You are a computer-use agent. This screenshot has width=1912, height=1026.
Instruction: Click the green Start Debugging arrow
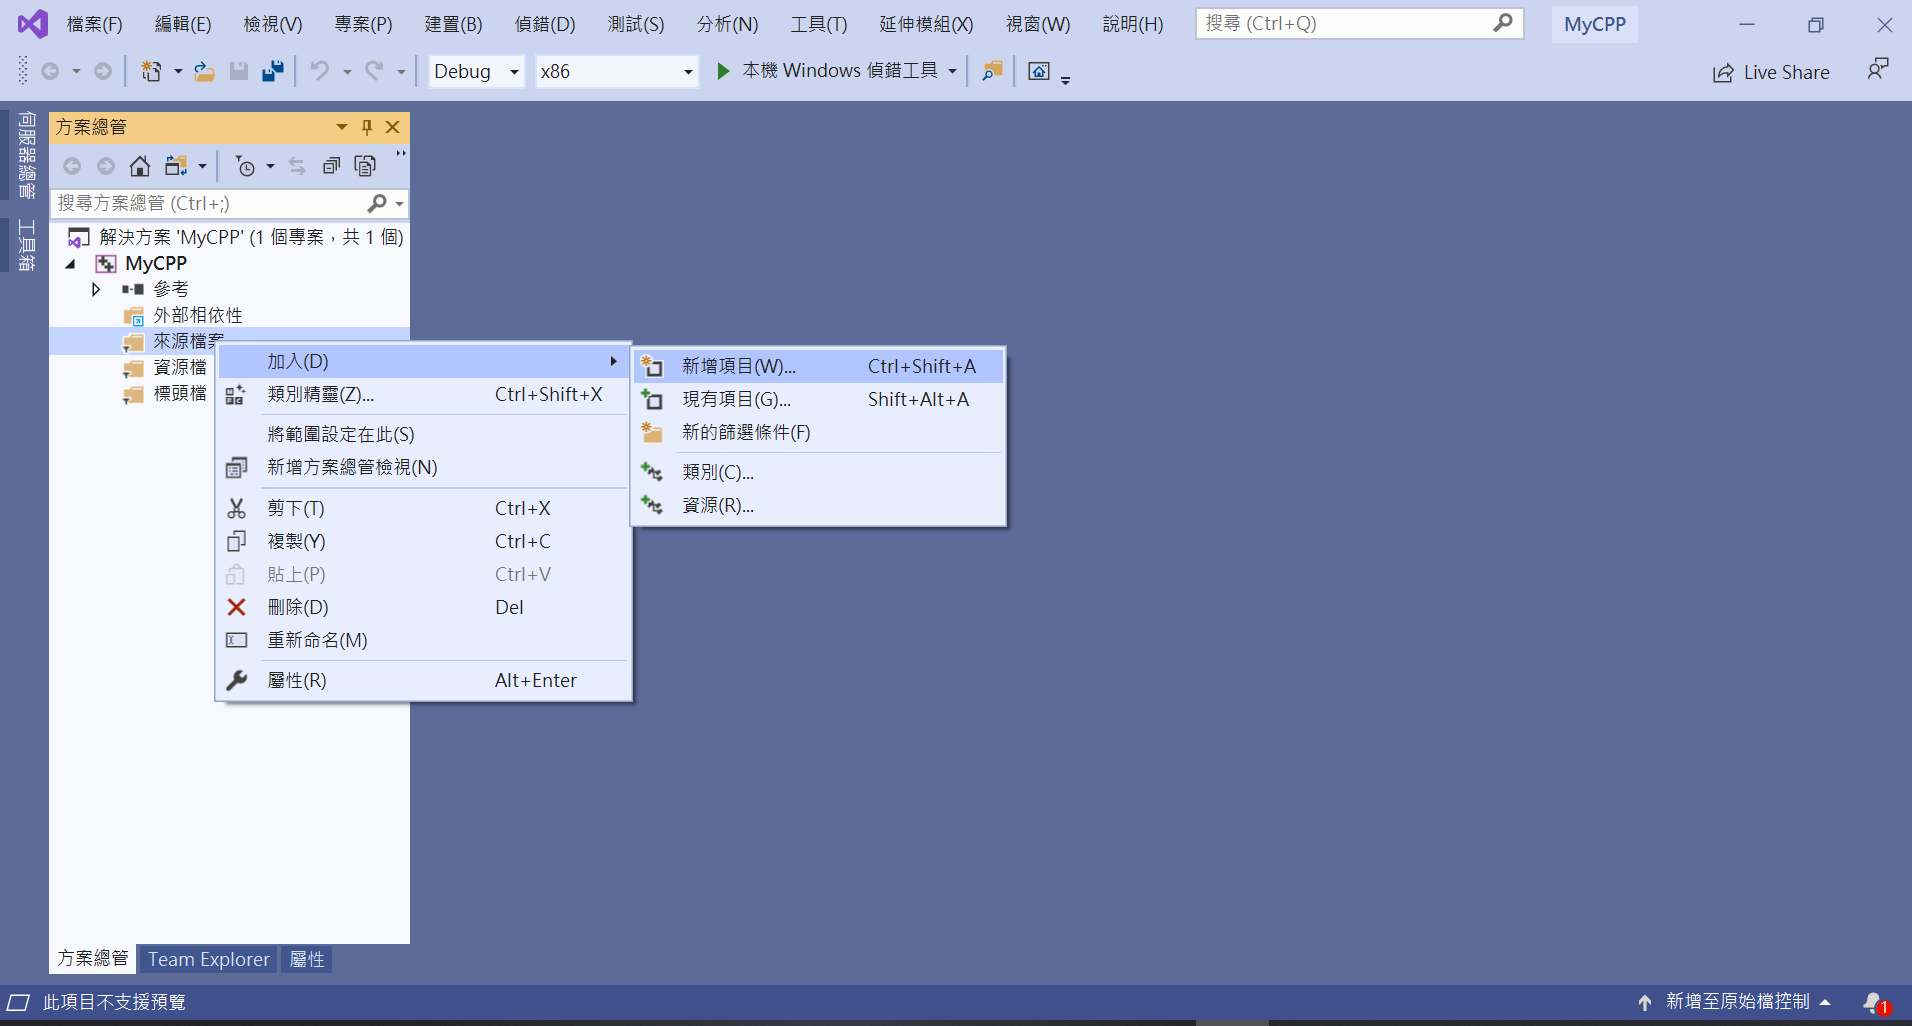(x=723, y=71)
